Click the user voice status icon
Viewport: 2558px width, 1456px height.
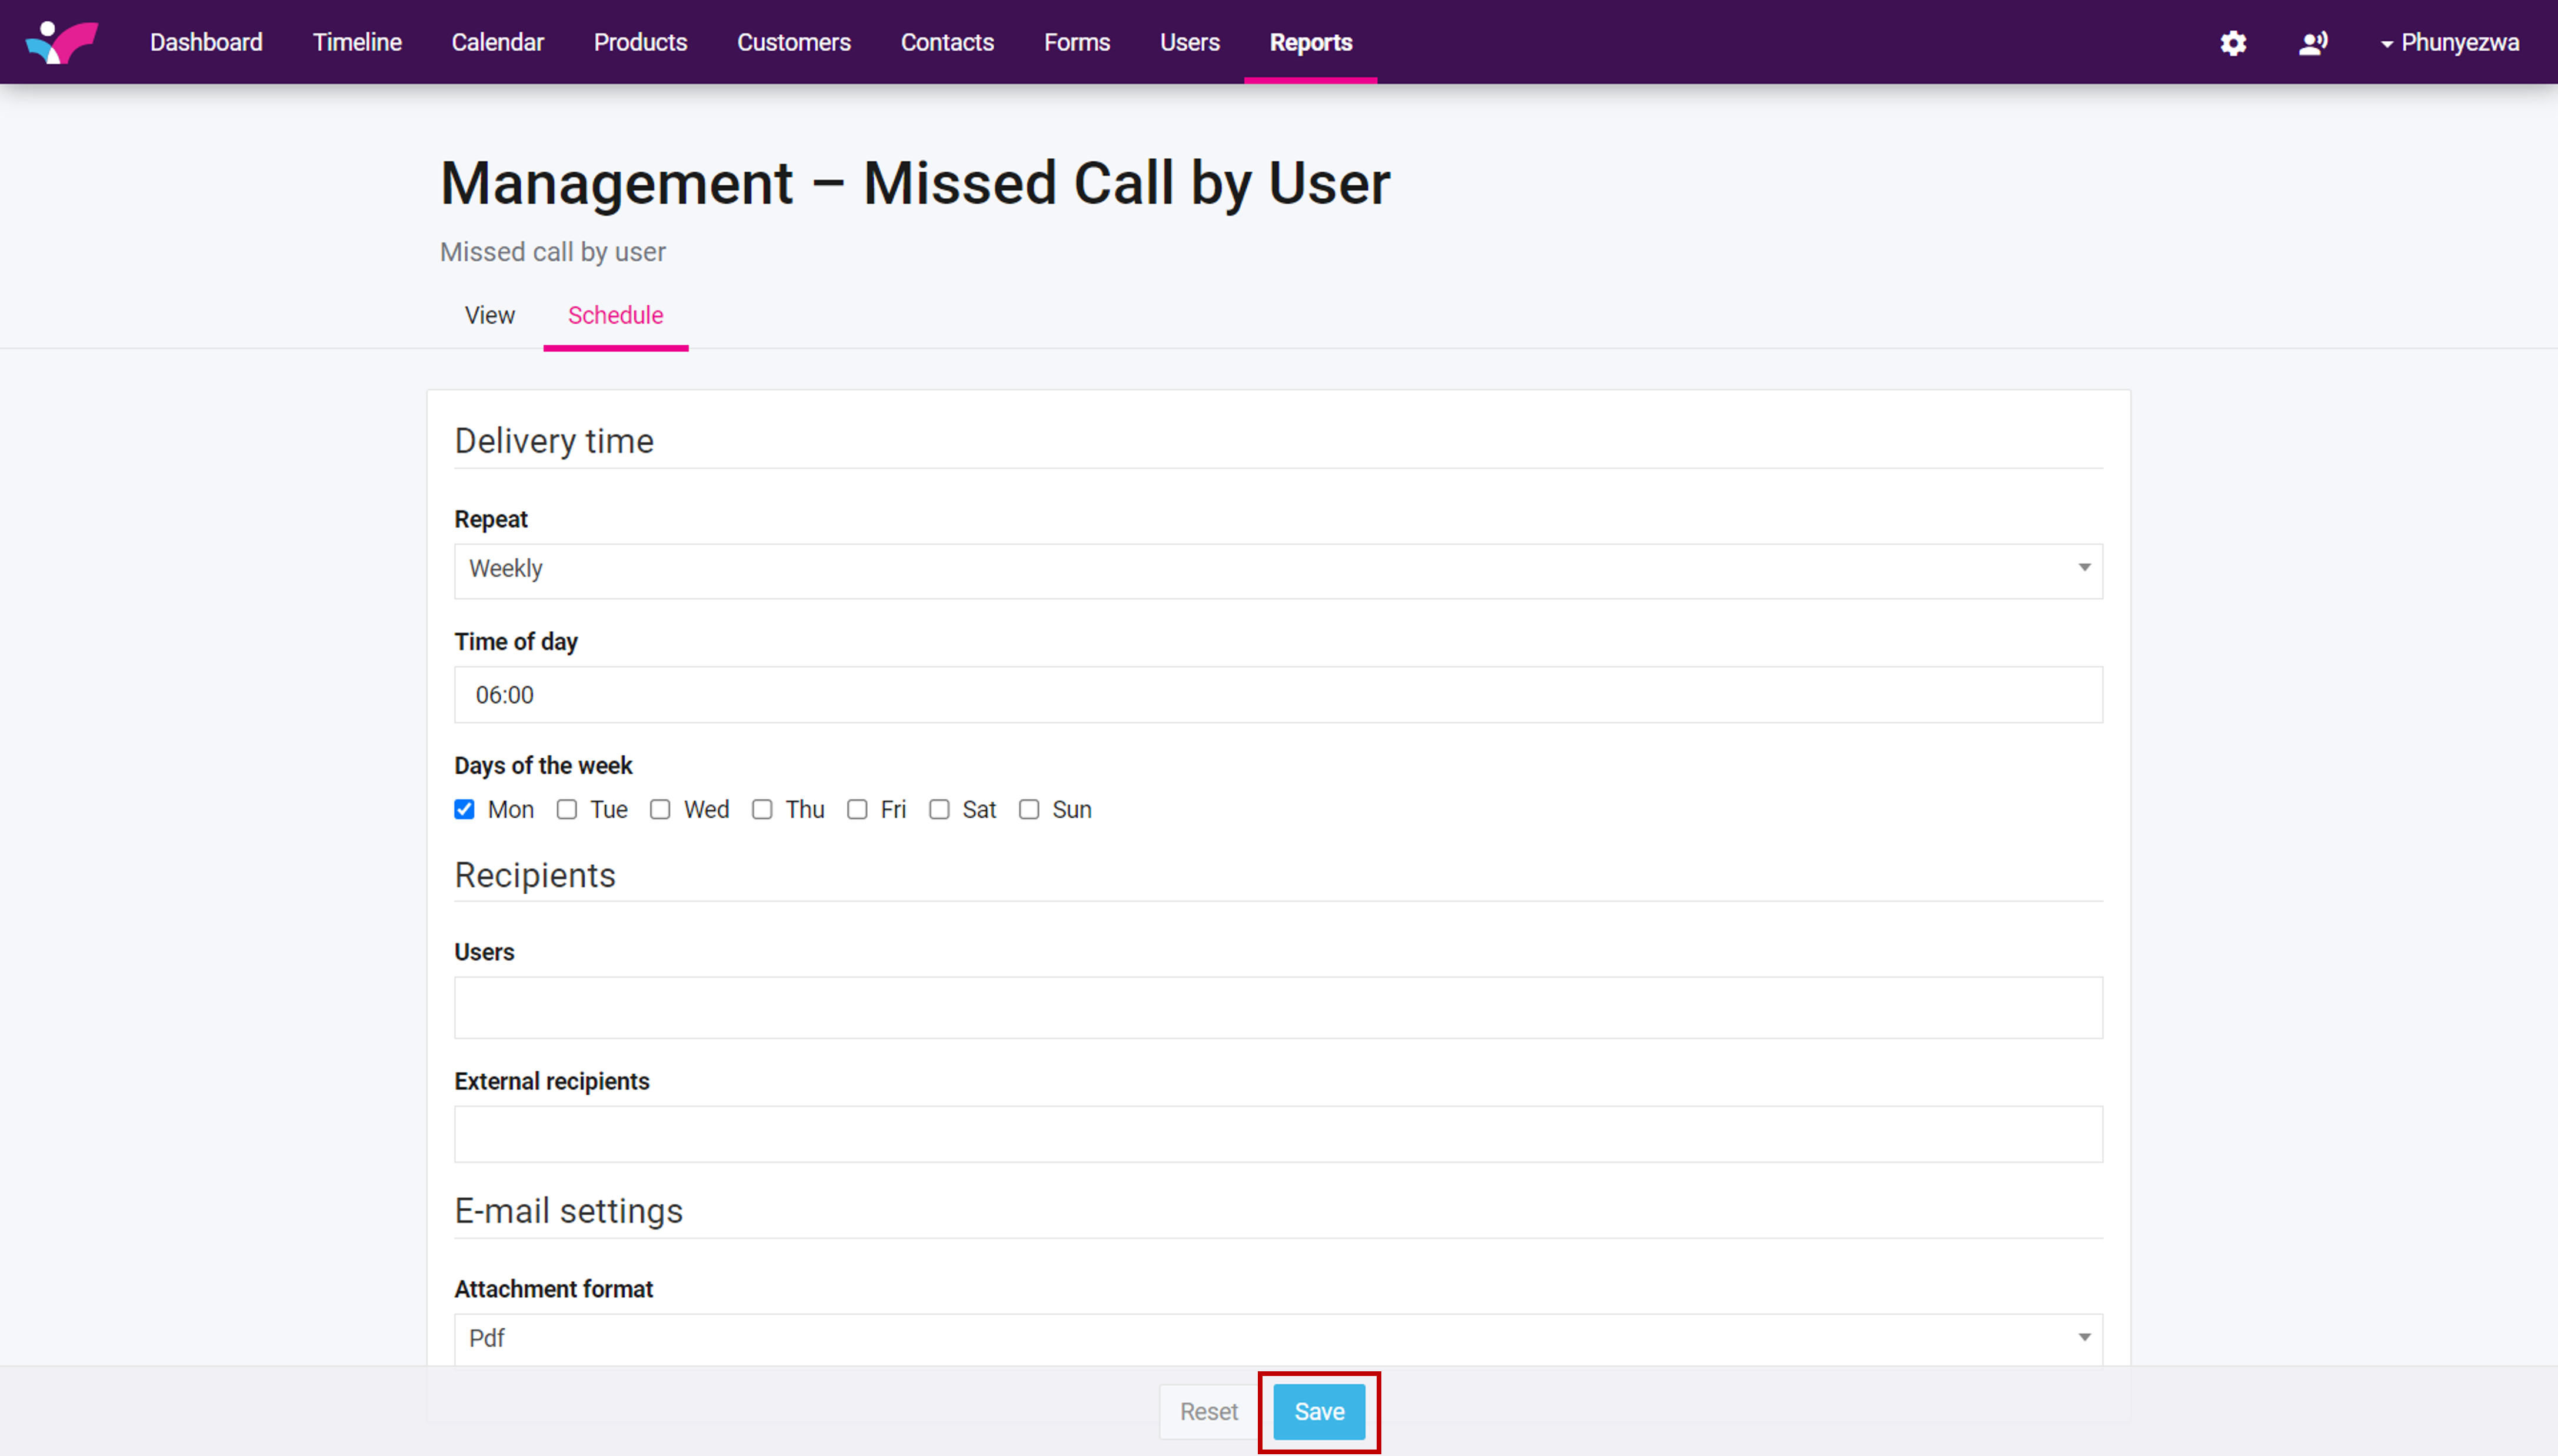(2312, 43)
